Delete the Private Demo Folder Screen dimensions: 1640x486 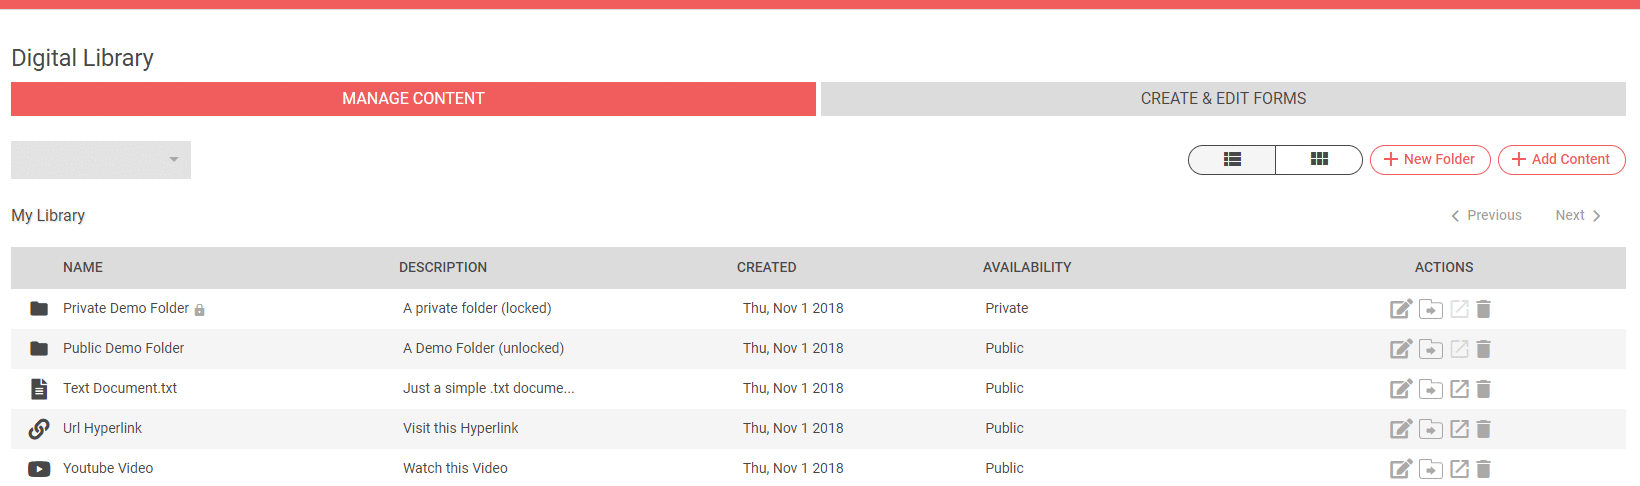pos(1484,309)
